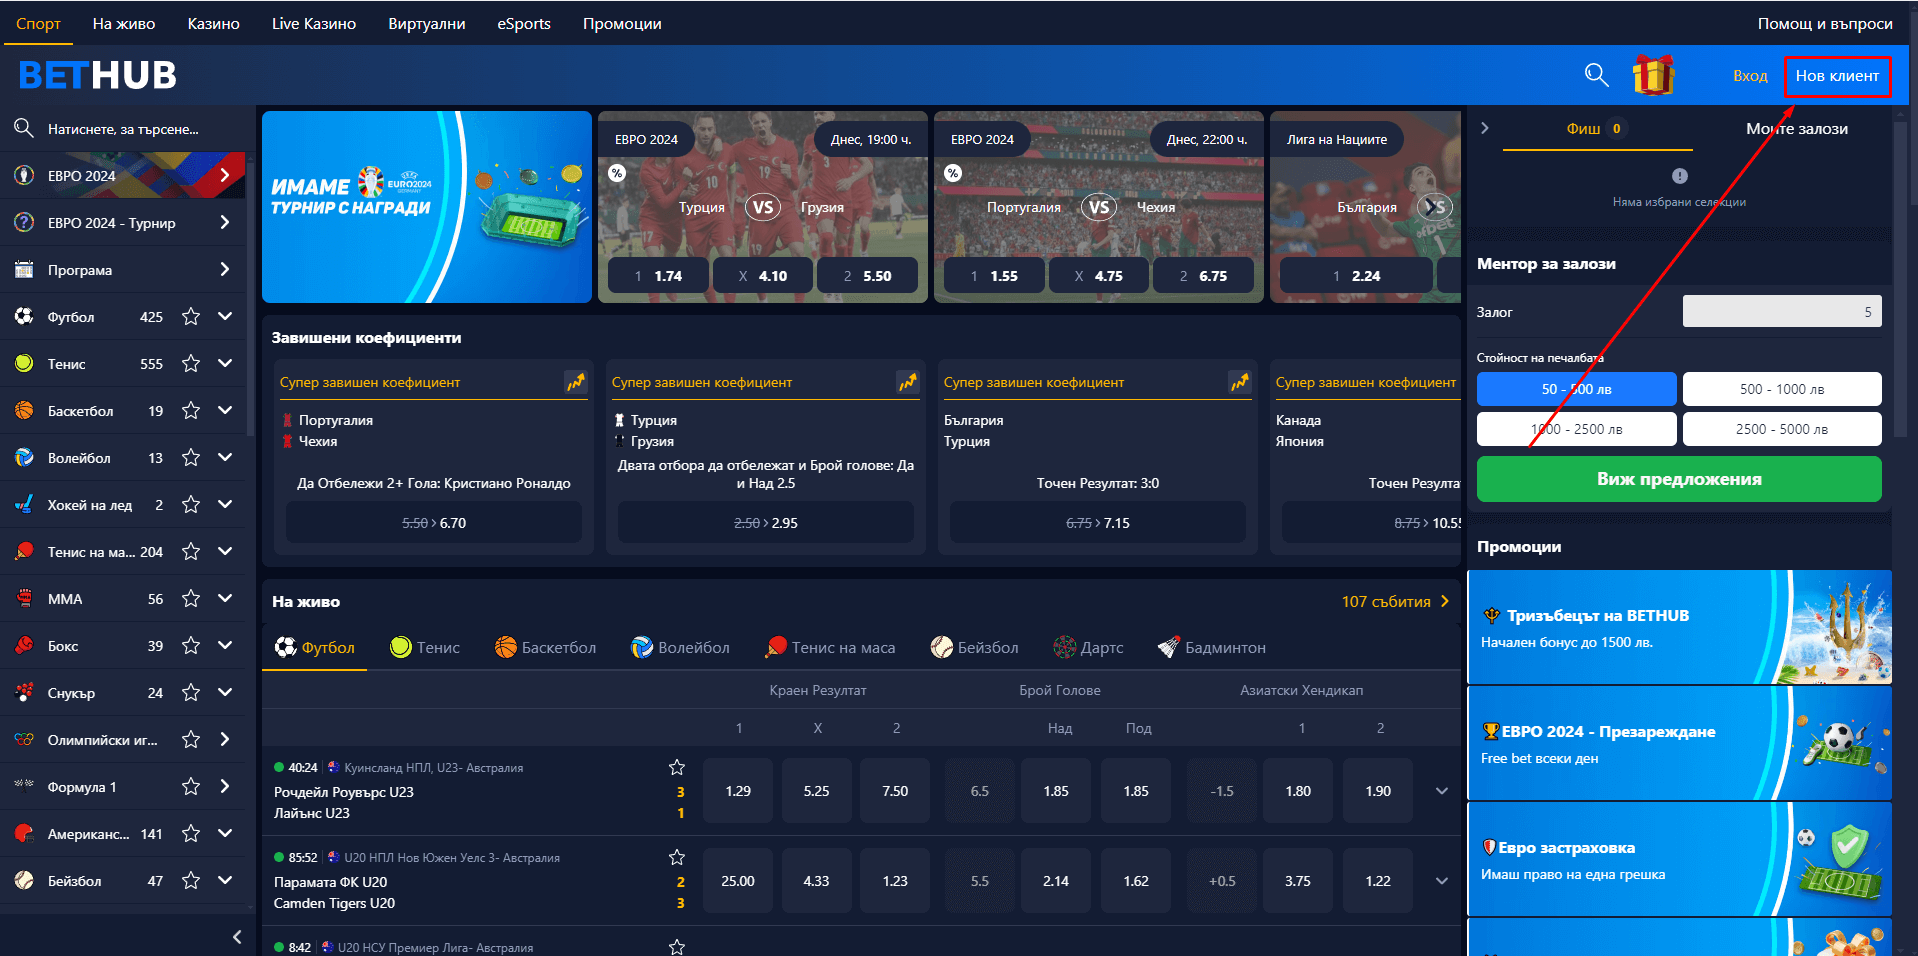Favorite Футбол with its star

(191, 317)
